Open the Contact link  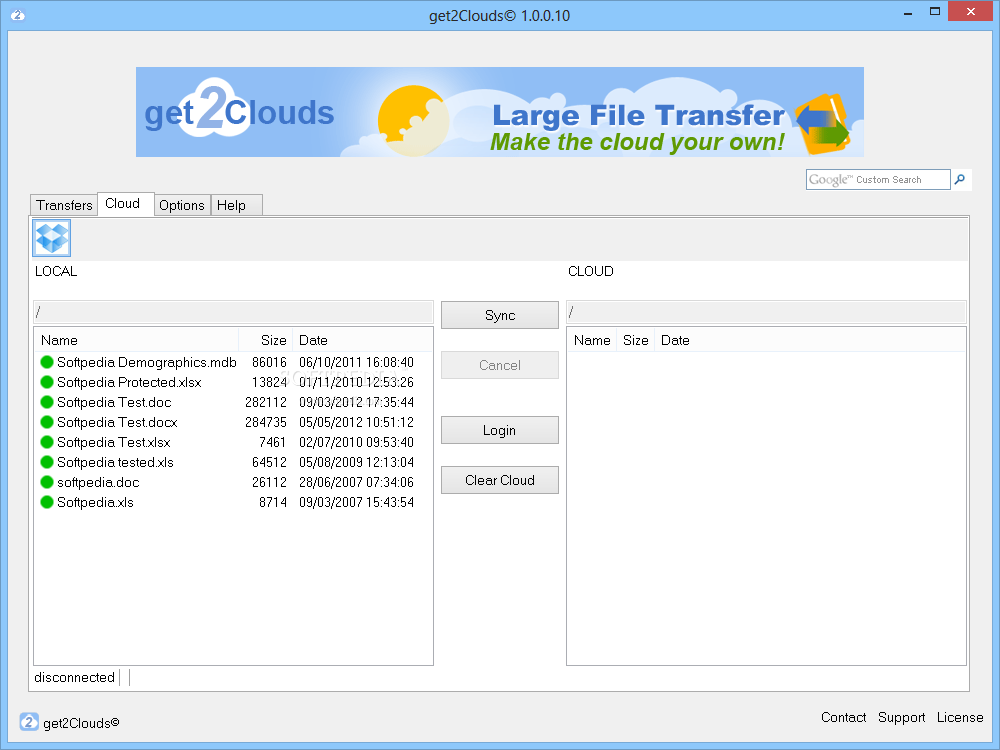(843, 717)
